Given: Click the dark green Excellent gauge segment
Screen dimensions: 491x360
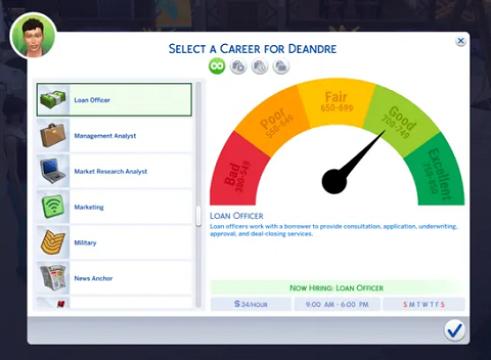Looking at the screenshot, I should point(436,173).
